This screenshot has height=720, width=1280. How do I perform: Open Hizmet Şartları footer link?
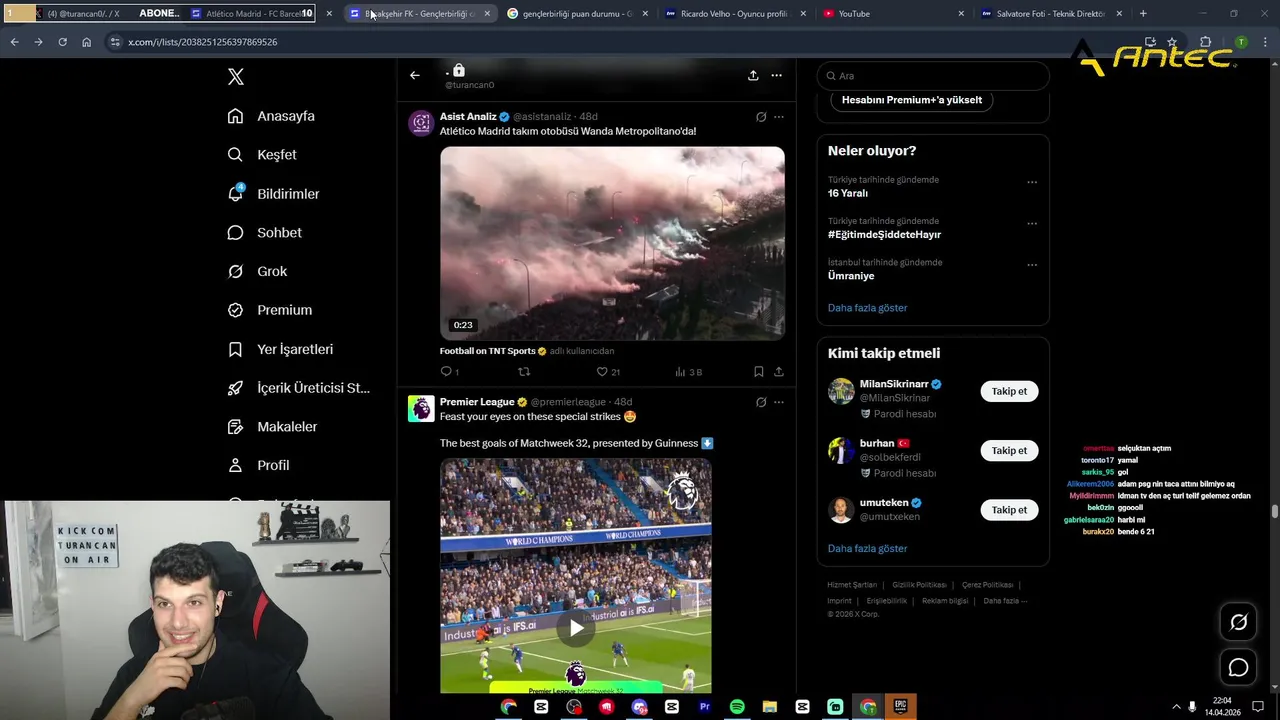click(852, 585)
